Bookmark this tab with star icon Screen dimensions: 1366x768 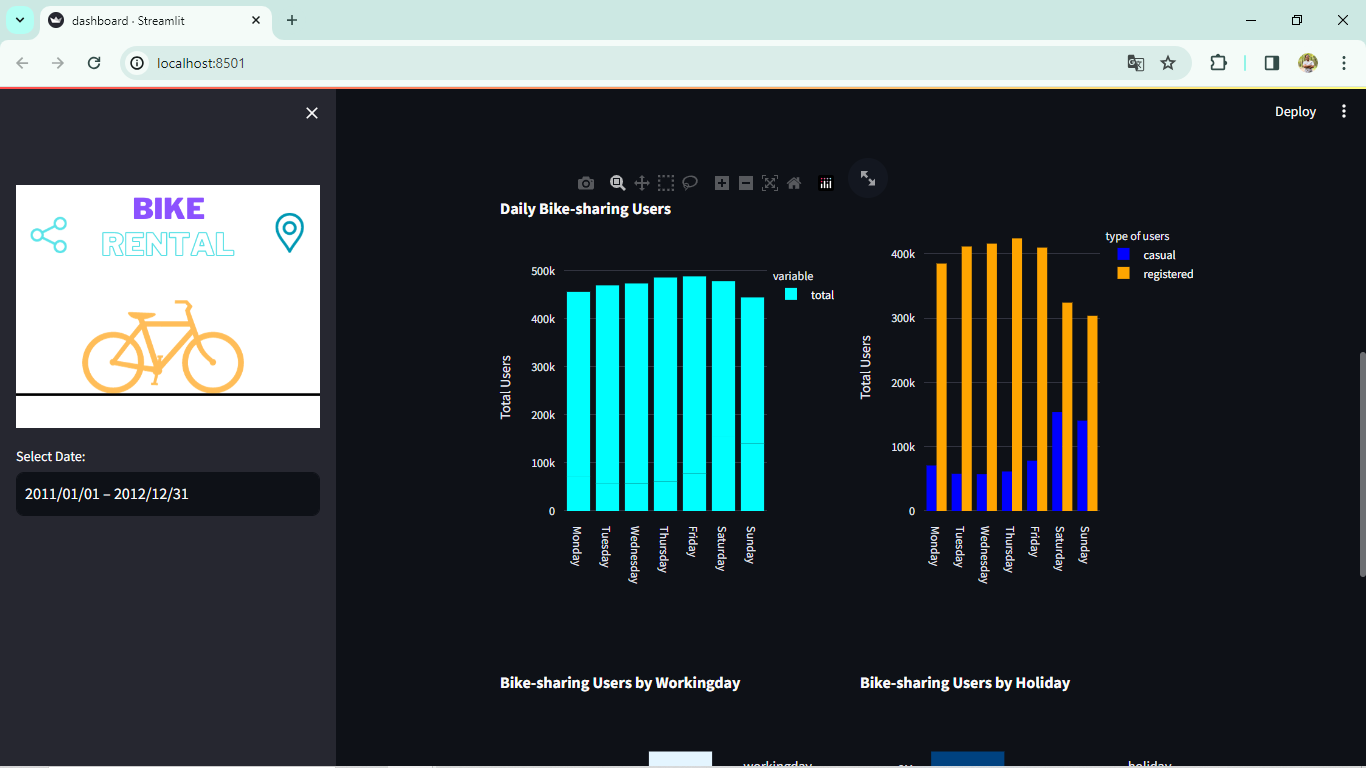pyautogui.click(x=1168, y=63)
